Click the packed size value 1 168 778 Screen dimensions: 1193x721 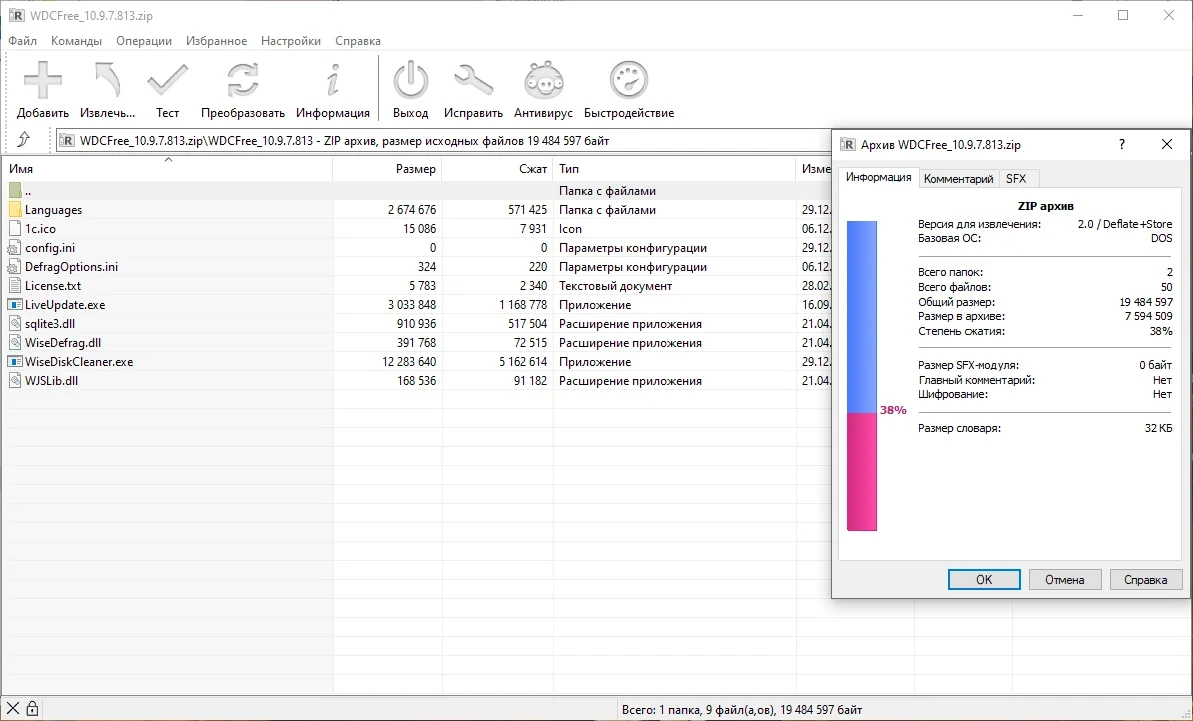pos(523,305)
